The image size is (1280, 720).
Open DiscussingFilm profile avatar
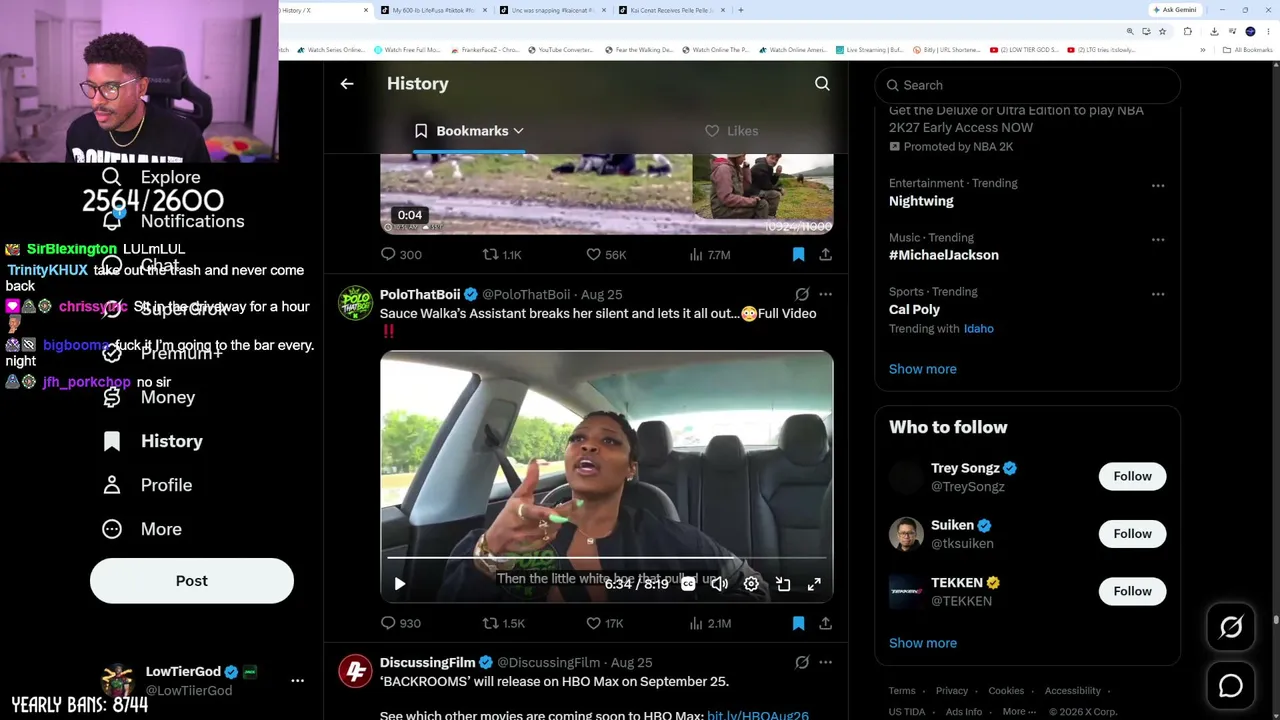pos(355,670)
